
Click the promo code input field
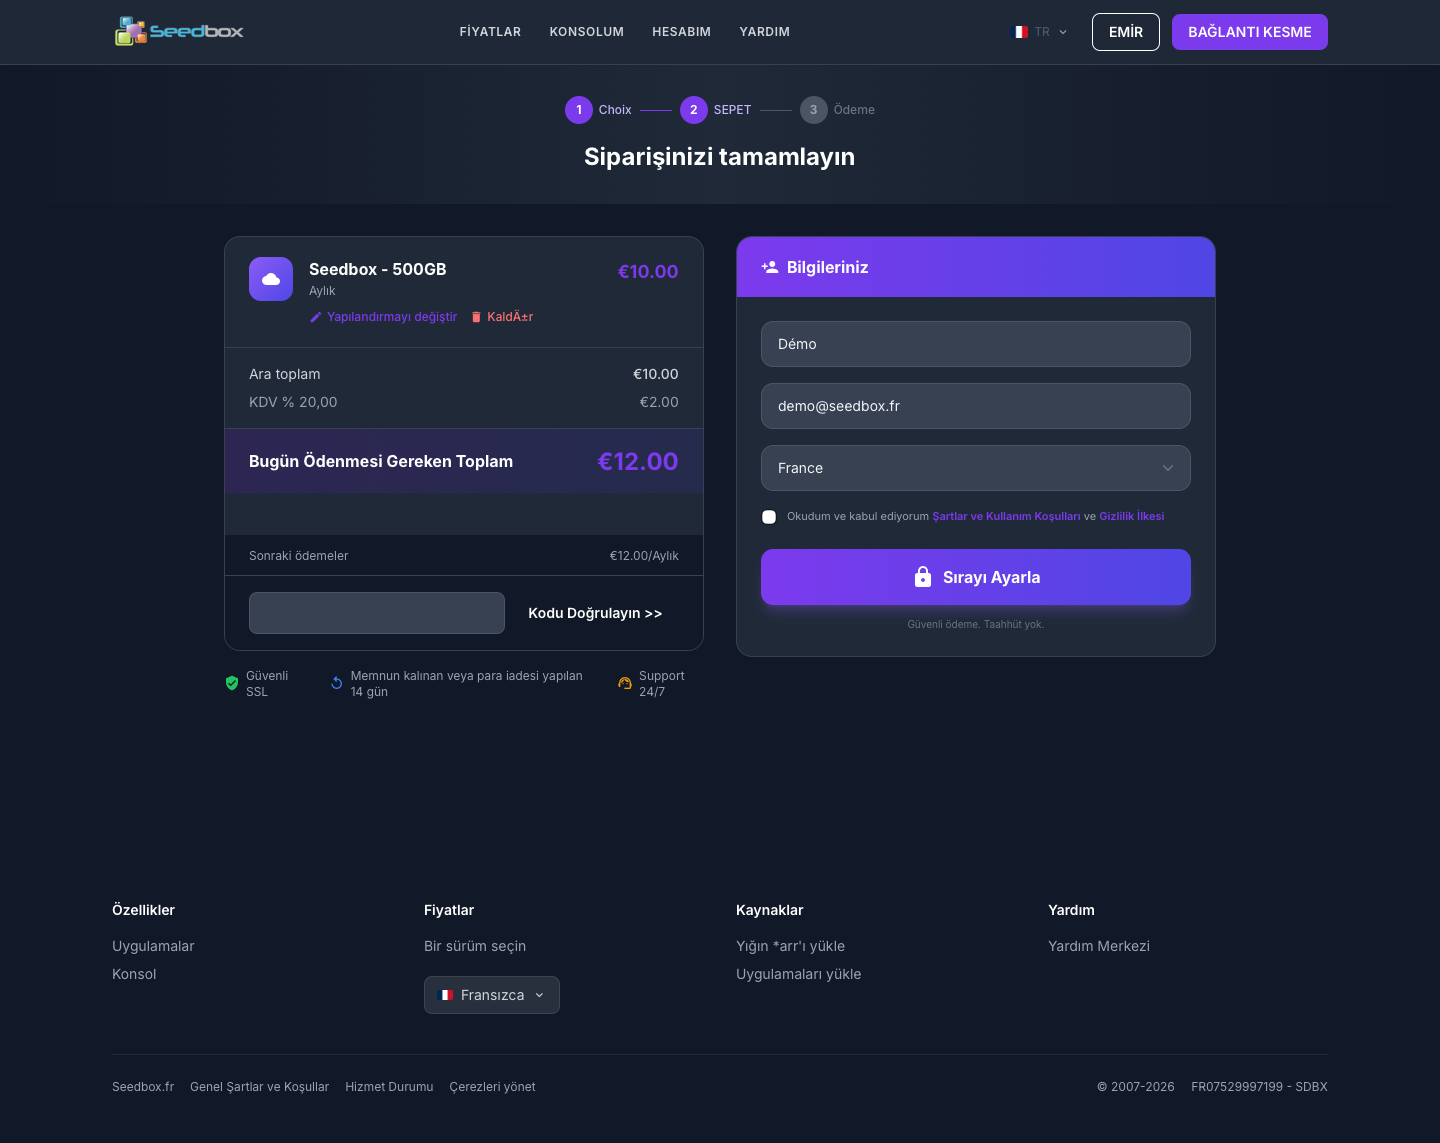(377, 613)
